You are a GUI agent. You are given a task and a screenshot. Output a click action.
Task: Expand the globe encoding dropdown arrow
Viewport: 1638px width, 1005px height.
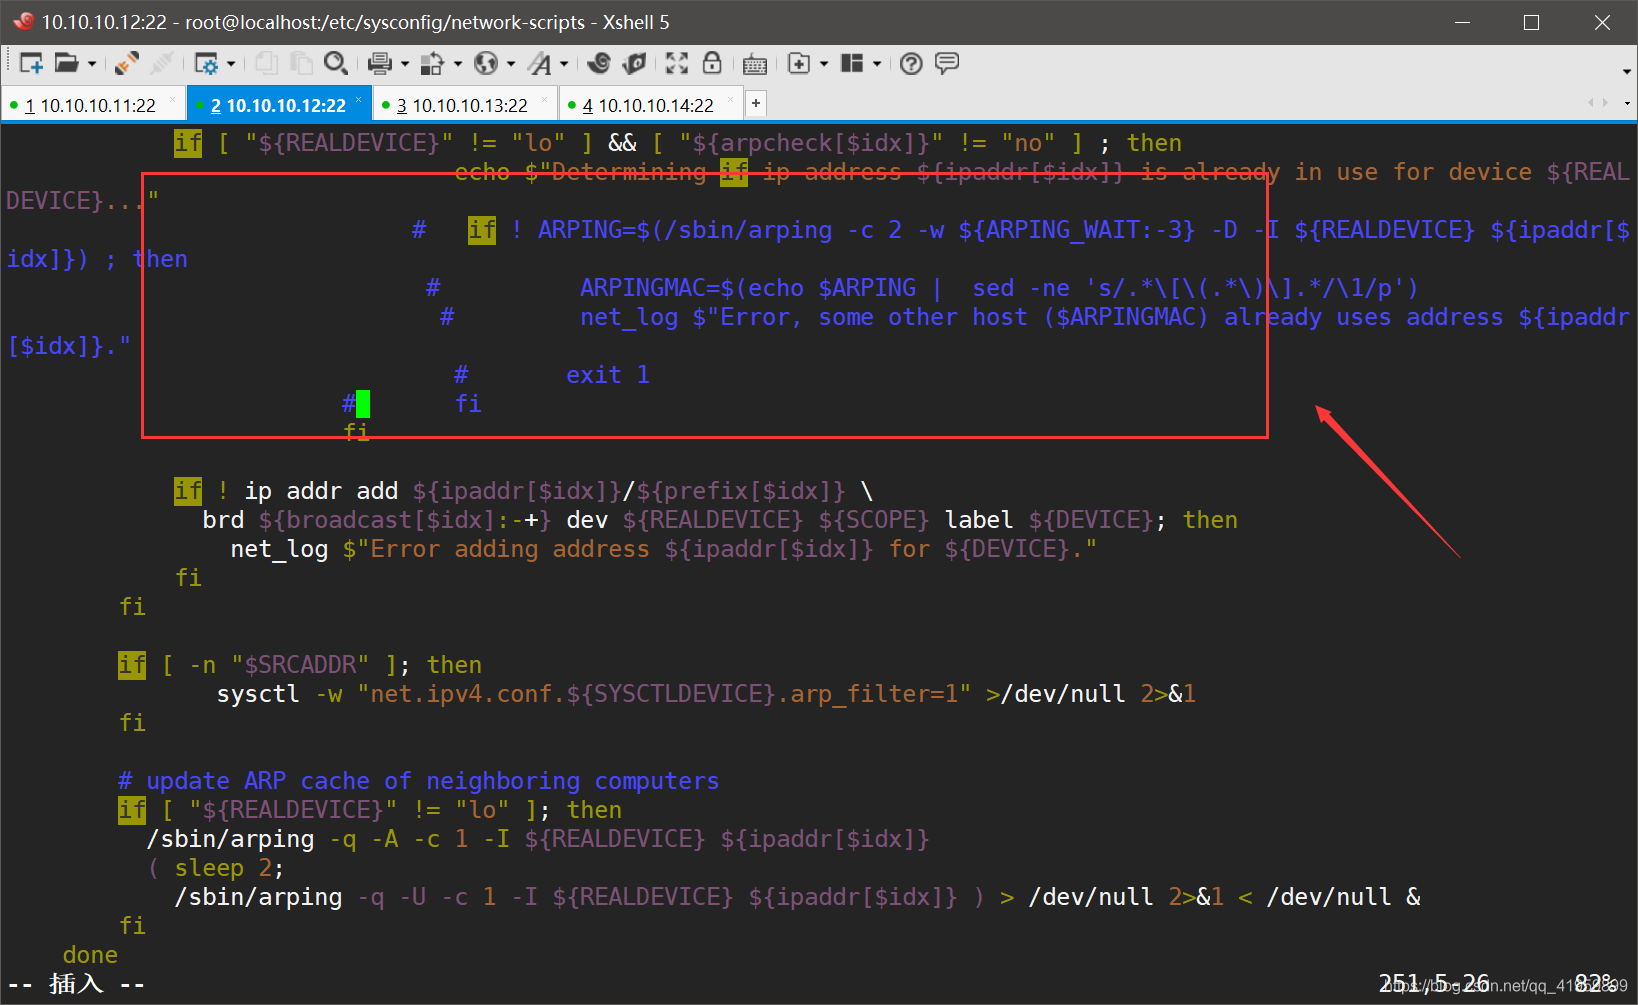coord(511,64)
